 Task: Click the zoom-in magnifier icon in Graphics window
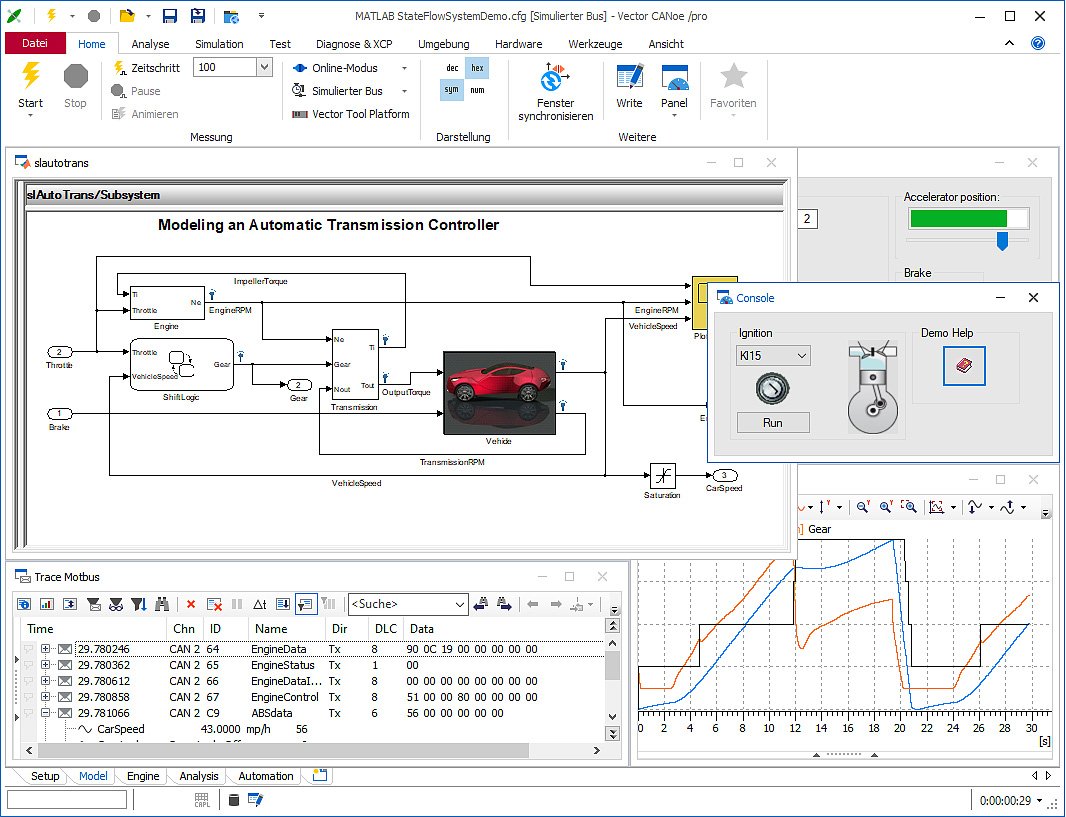click(x=886, y=508)
